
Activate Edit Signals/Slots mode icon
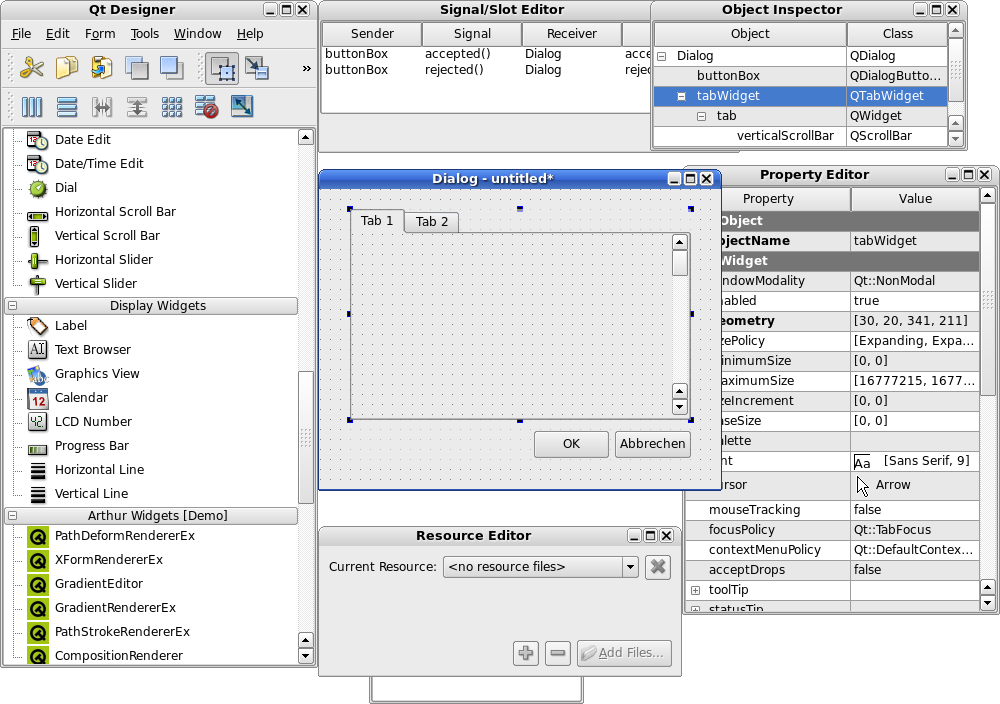(x=257, y=68)
